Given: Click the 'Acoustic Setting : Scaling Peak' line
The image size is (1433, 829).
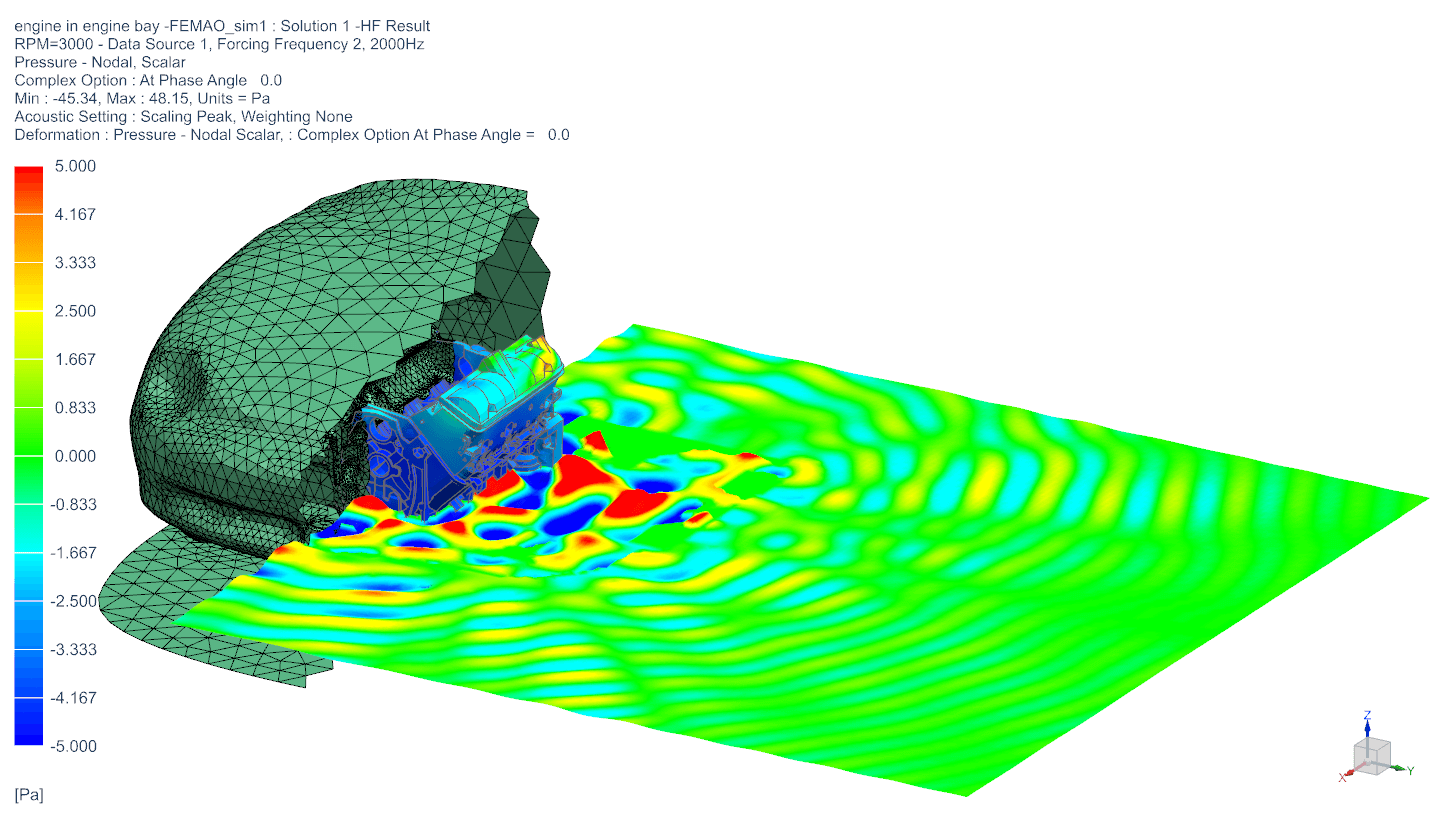Looking at the screenshot, I should click(183, 116).
